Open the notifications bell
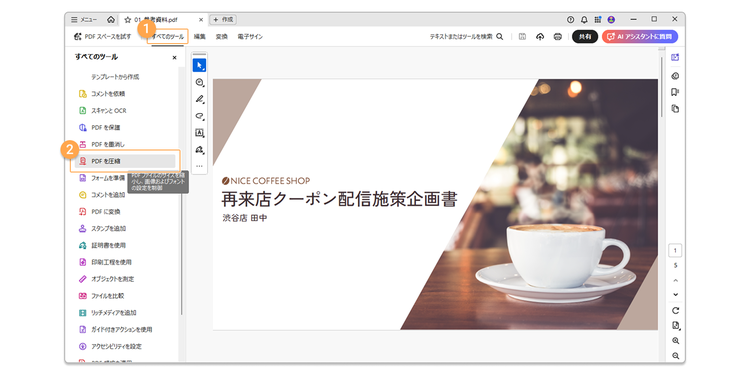Image resolution: width=750 pixels, height=375 pixels. pyautogui.click(x=584, y=20)
